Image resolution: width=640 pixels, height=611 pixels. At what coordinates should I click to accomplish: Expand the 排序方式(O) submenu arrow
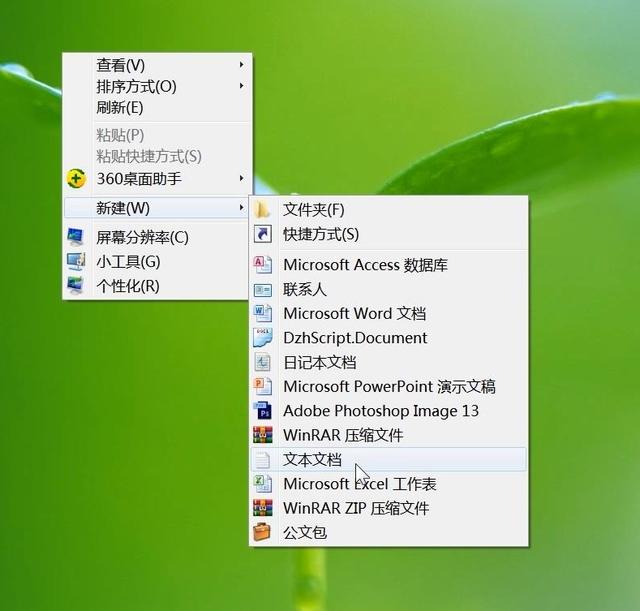point(242,86)
